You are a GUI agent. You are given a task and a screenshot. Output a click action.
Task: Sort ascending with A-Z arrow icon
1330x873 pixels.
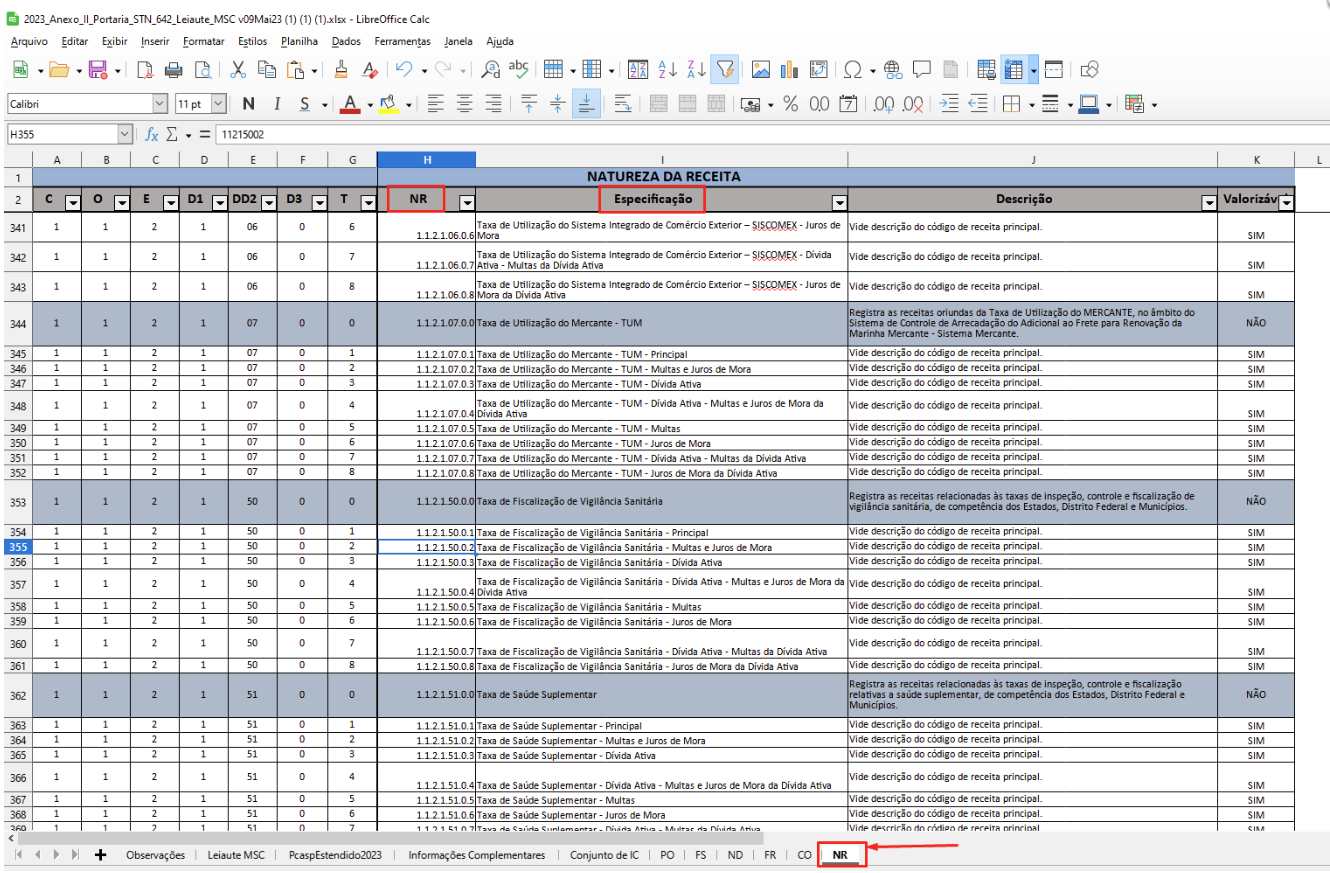[x=669, y=69]
